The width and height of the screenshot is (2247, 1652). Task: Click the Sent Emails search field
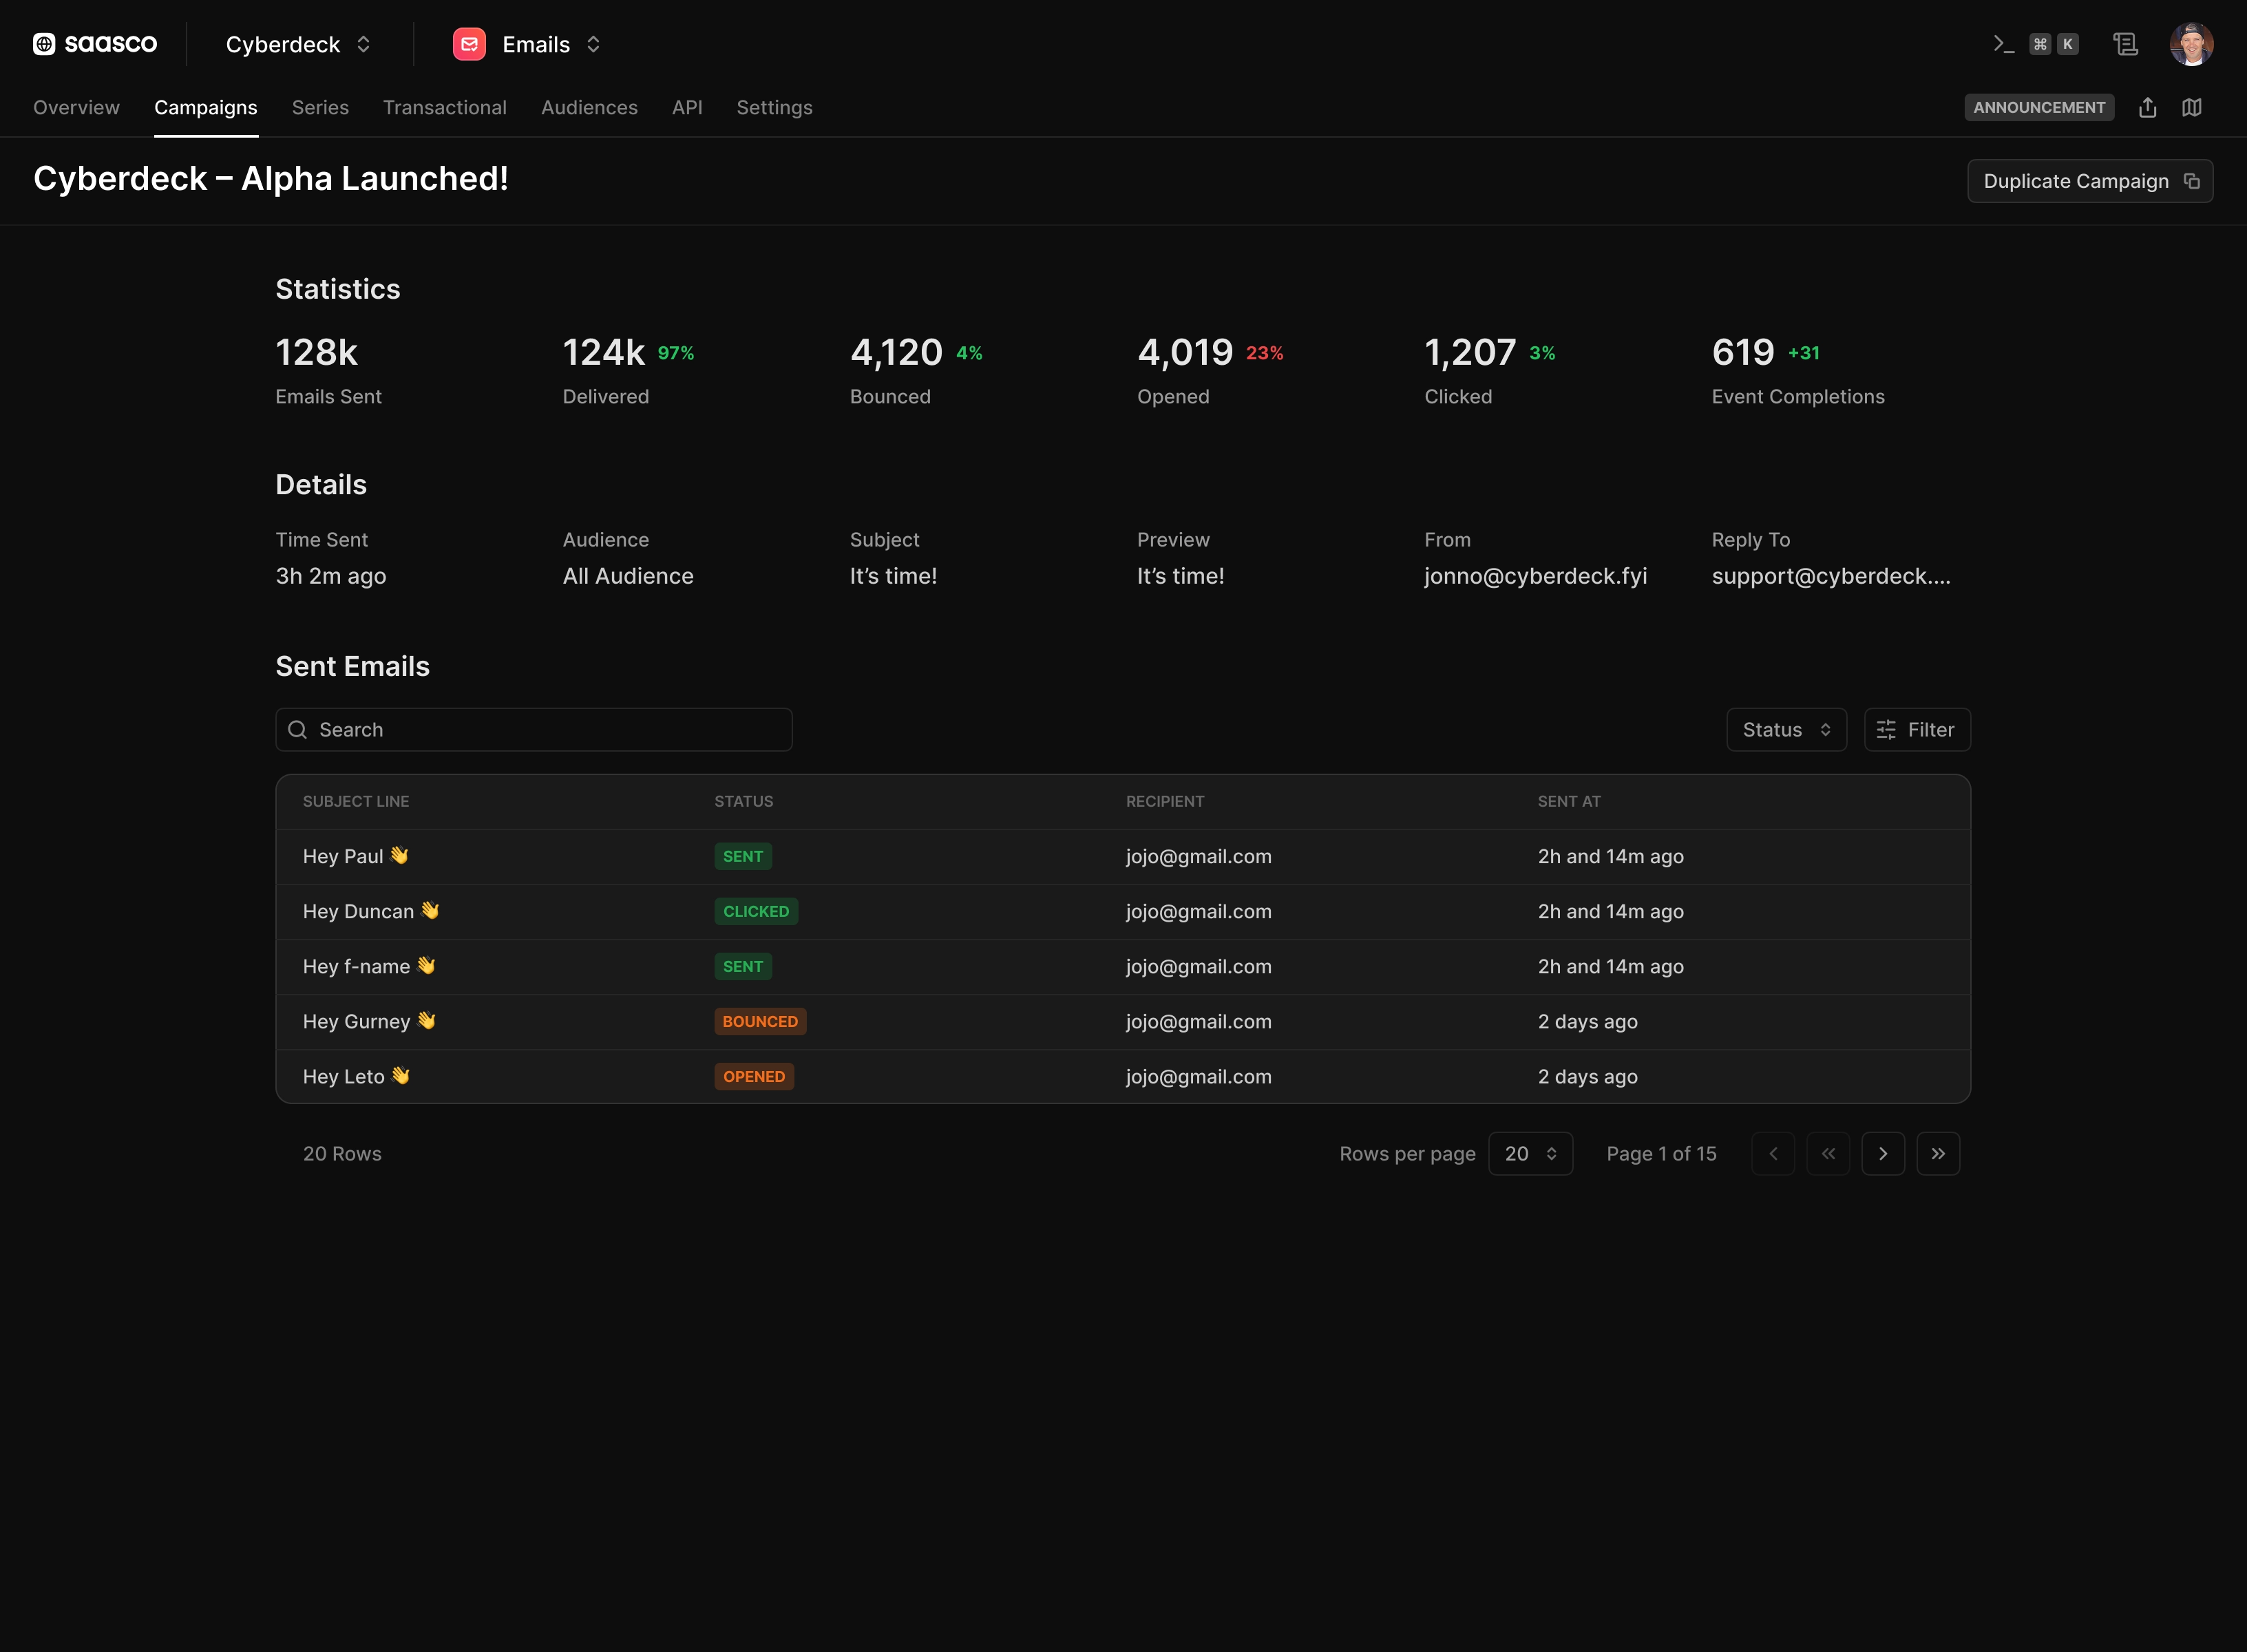pyautogui.click(x=534, y=729)
